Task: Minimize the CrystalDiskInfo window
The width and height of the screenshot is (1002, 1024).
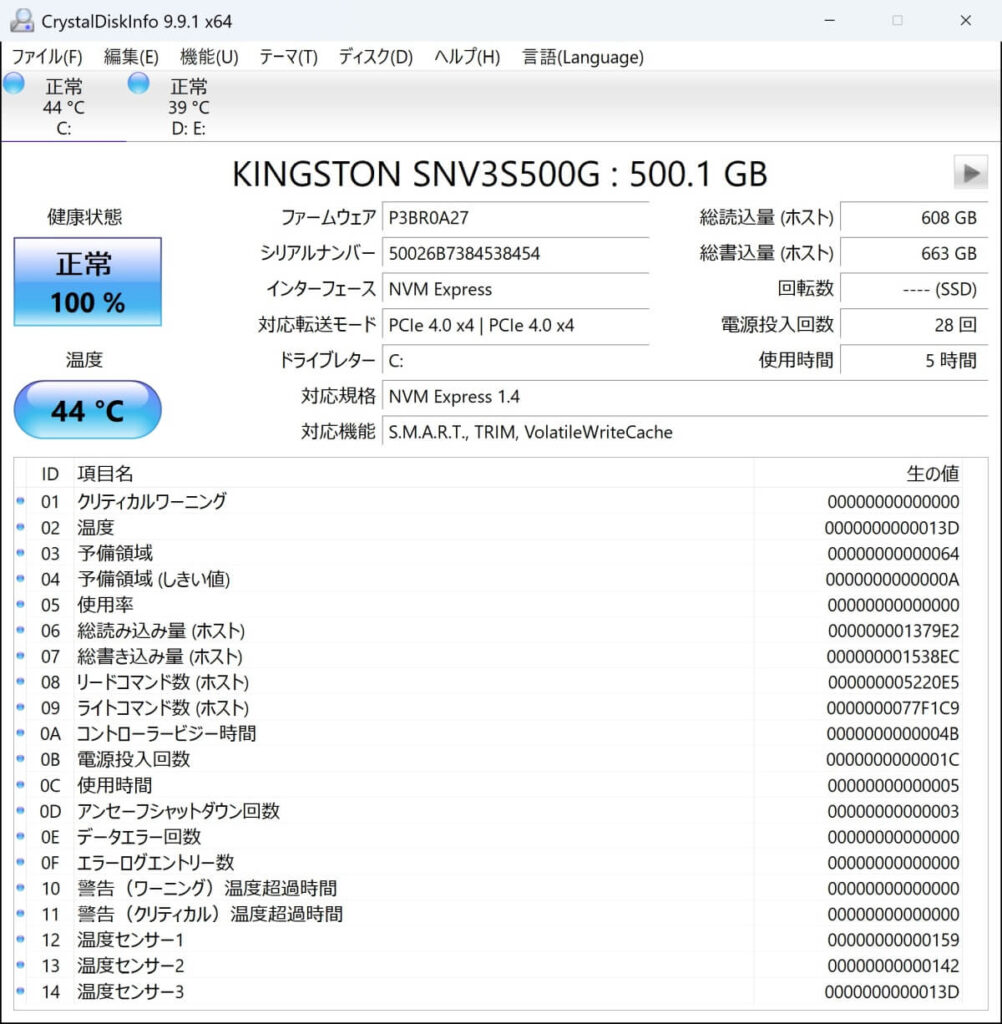Action: click(x=830, y=21)
